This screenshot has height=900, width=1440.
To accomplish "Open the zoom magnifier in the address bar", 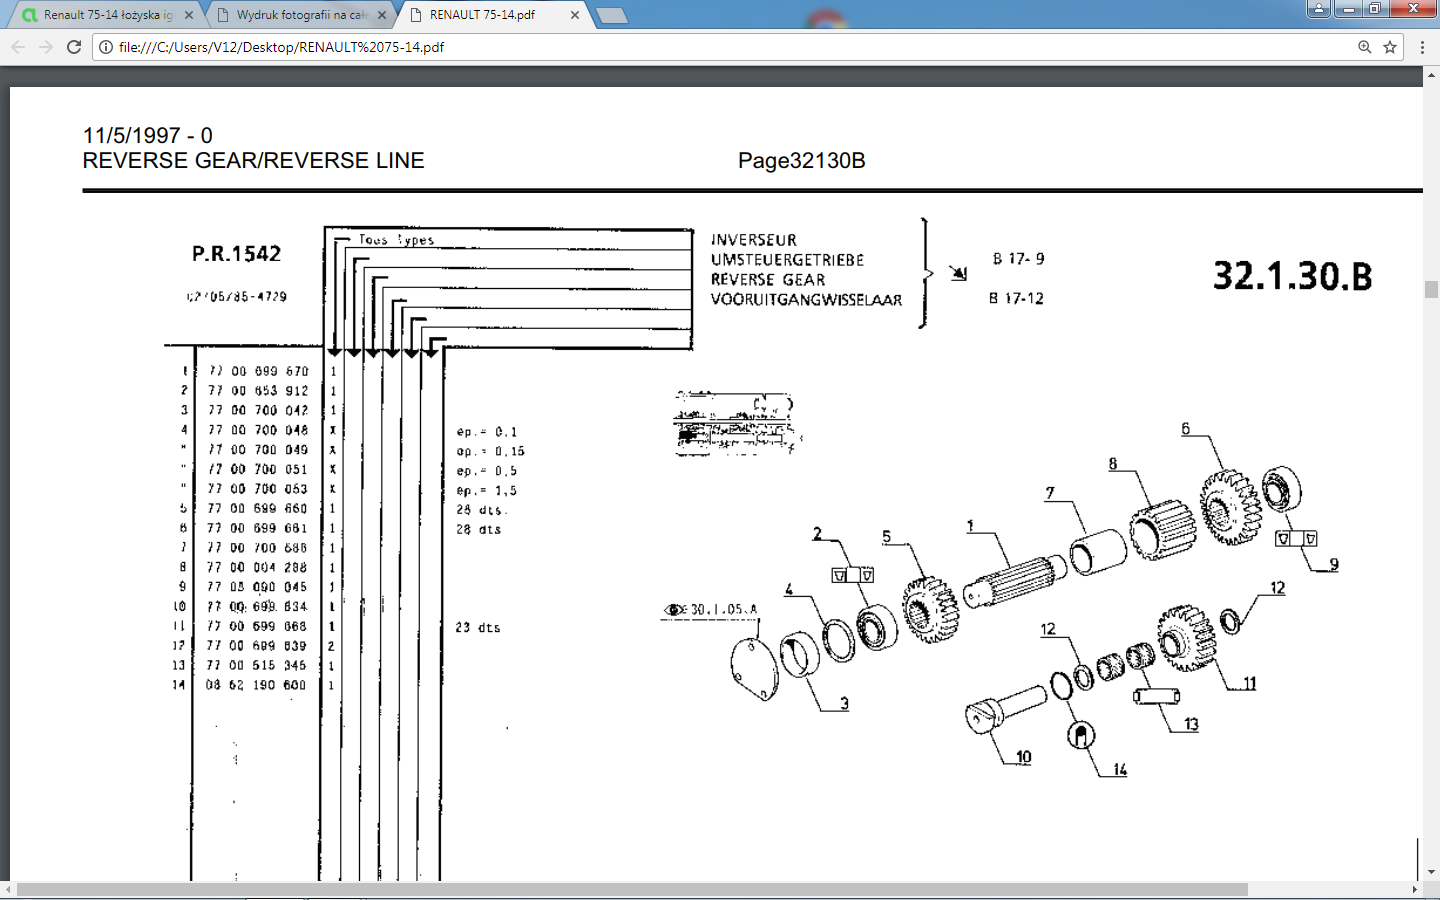I will (1364, 47).
